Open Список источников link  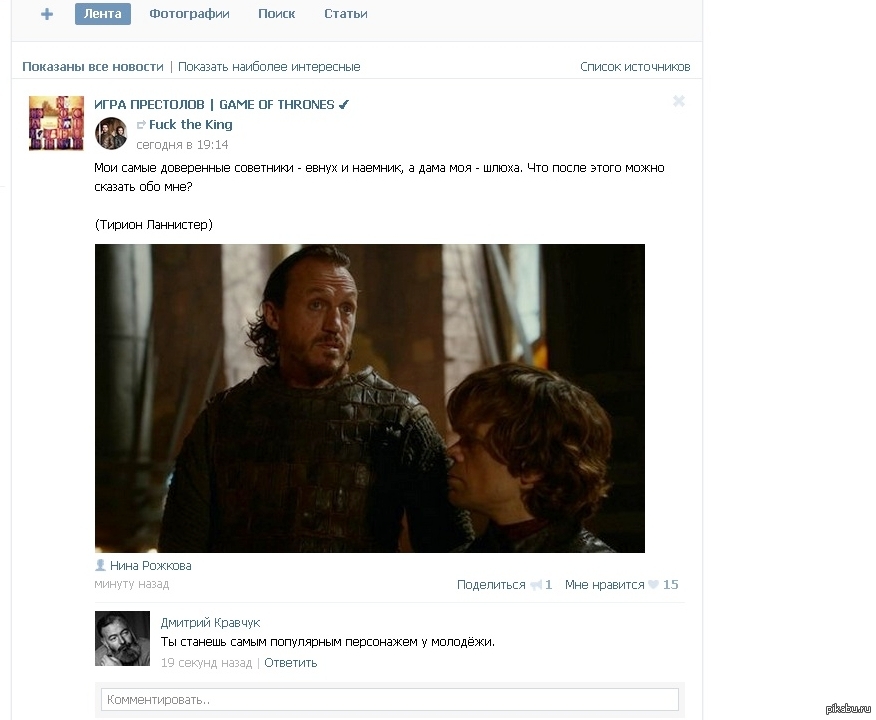click(635, 67)
